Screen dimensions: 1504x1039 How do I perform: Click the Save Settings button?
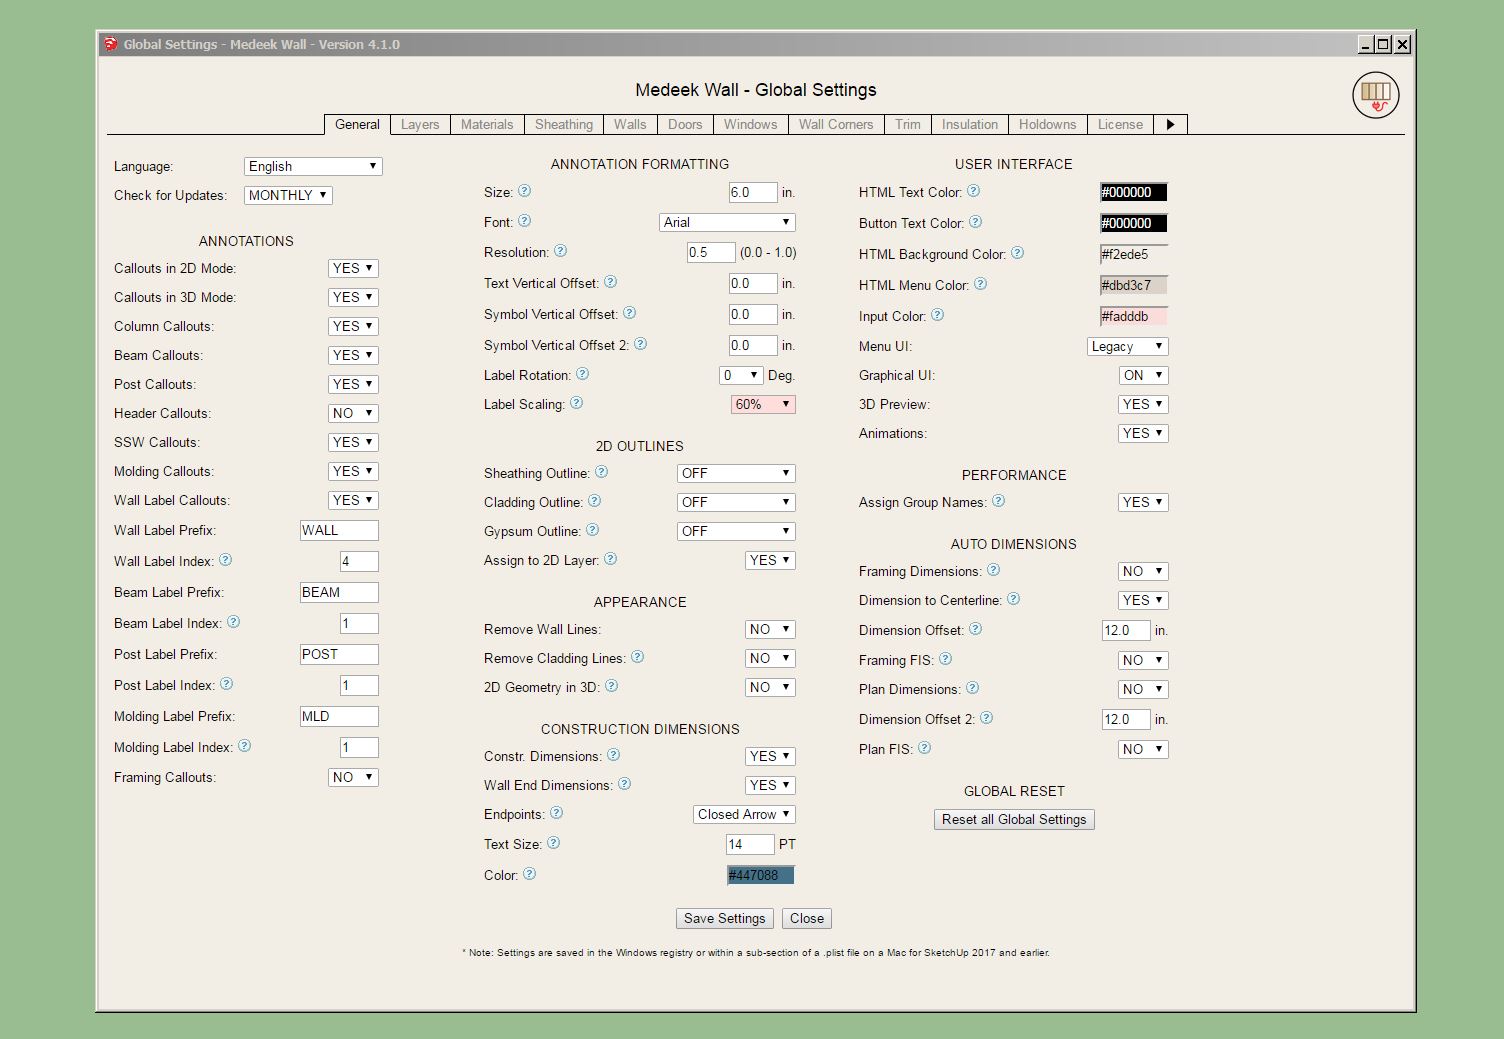[725, 918]
